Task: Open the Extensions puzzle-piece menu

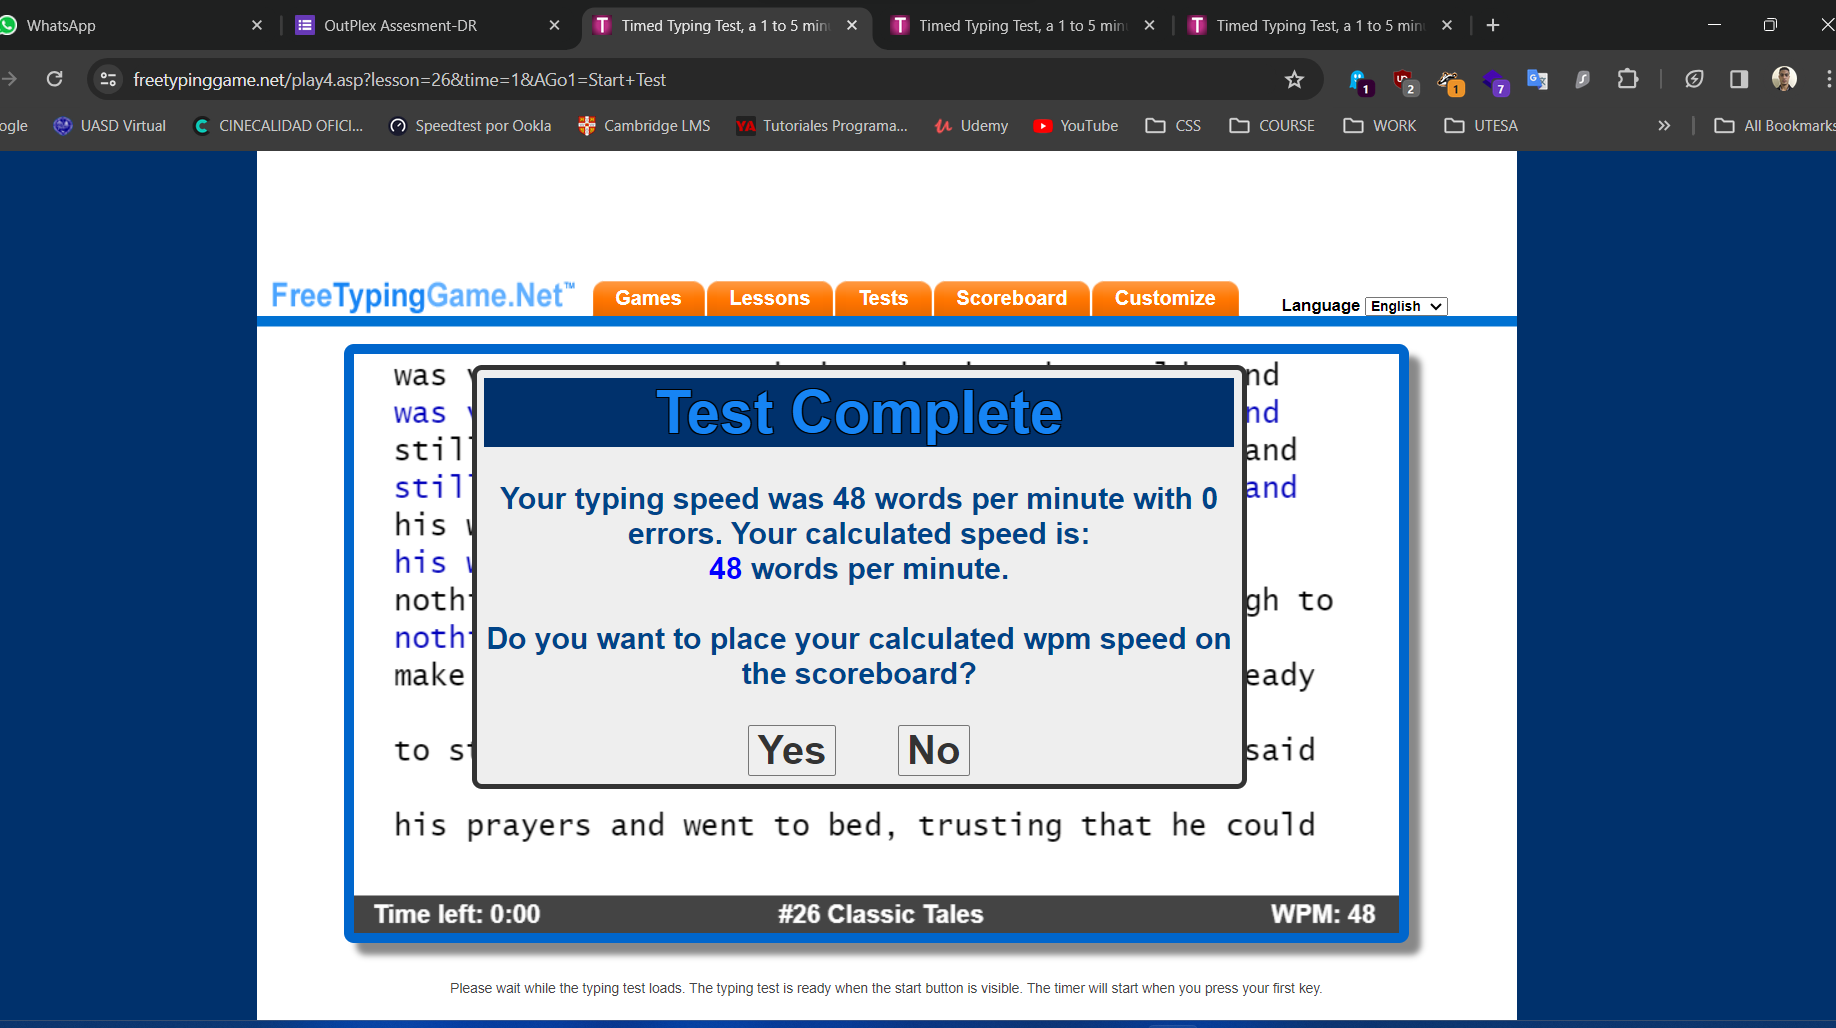Action: coord(1628,79)
